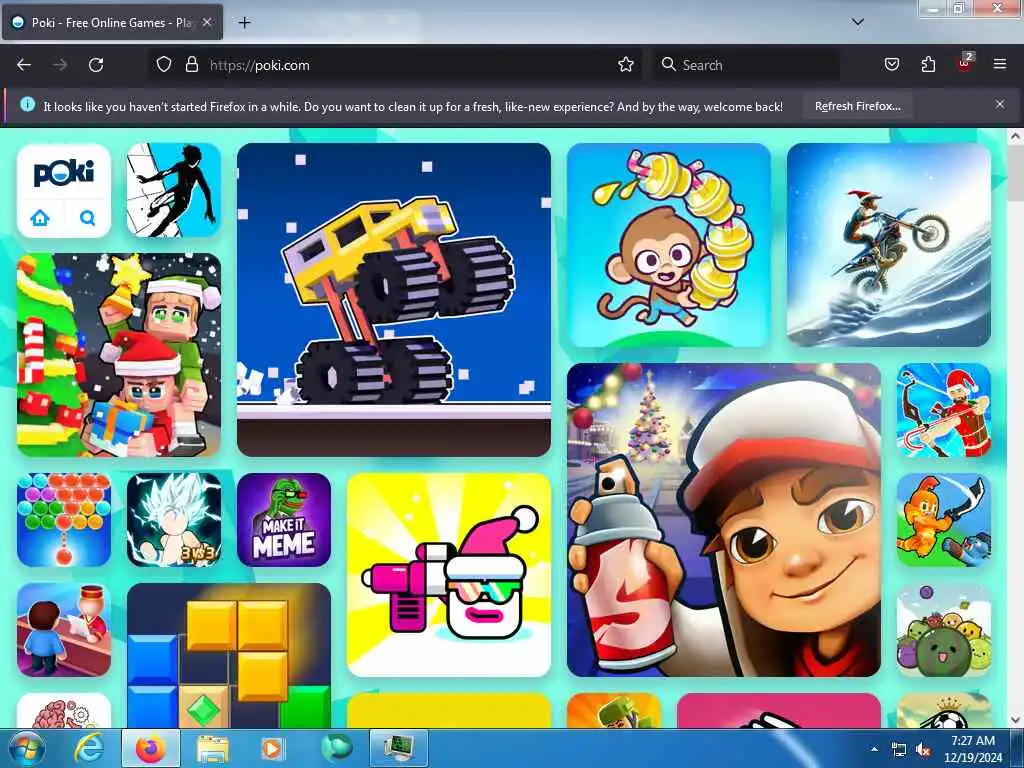Screen dimensions: 1024x768
Task: Click the Poki logo
Action: point(63,173)
